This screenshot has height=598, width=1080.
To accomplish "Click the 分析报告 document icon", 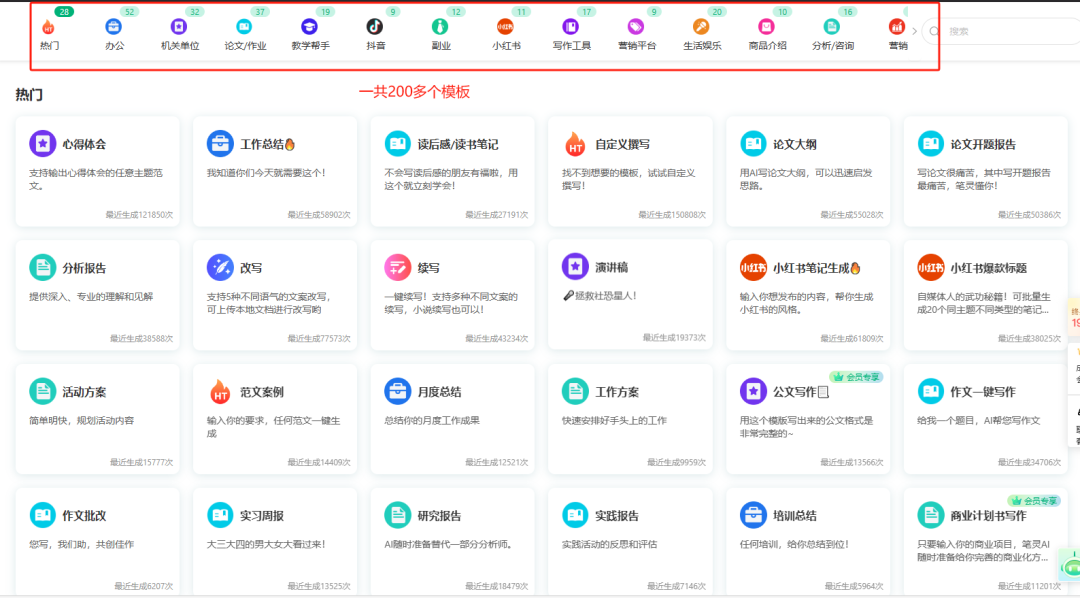I will (43, 267).
